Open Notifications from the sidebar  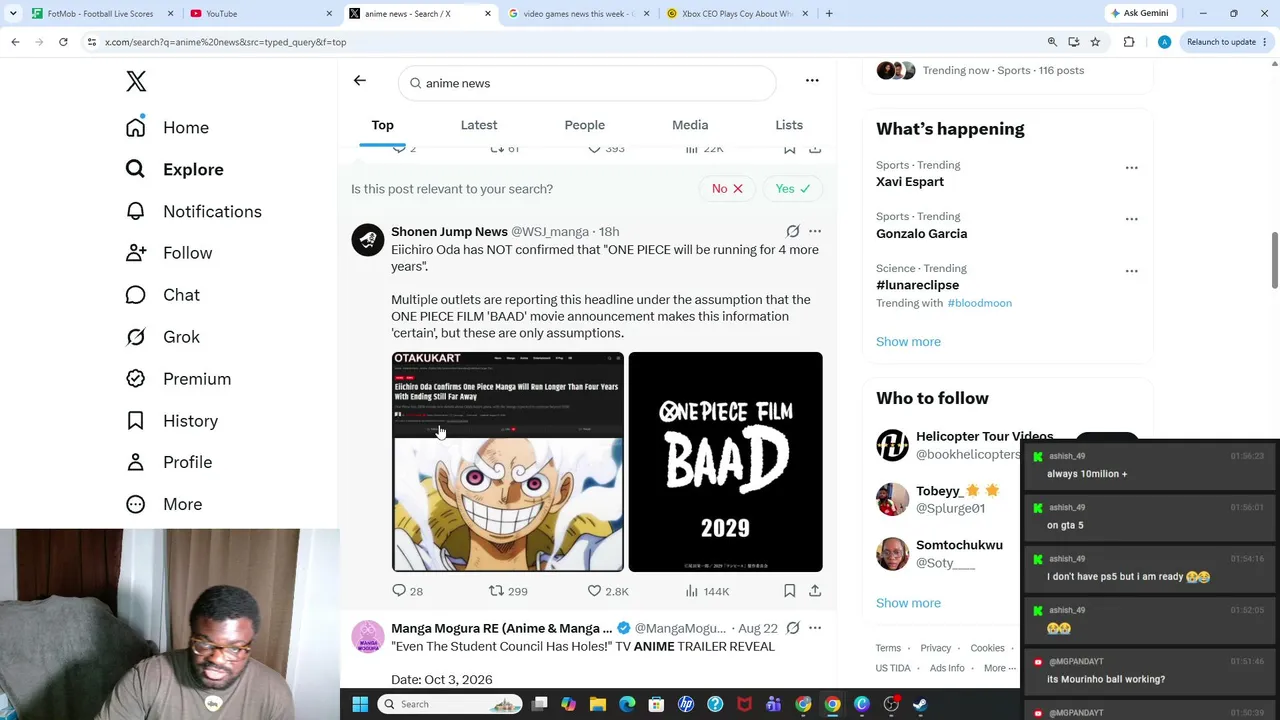(193, 212)
